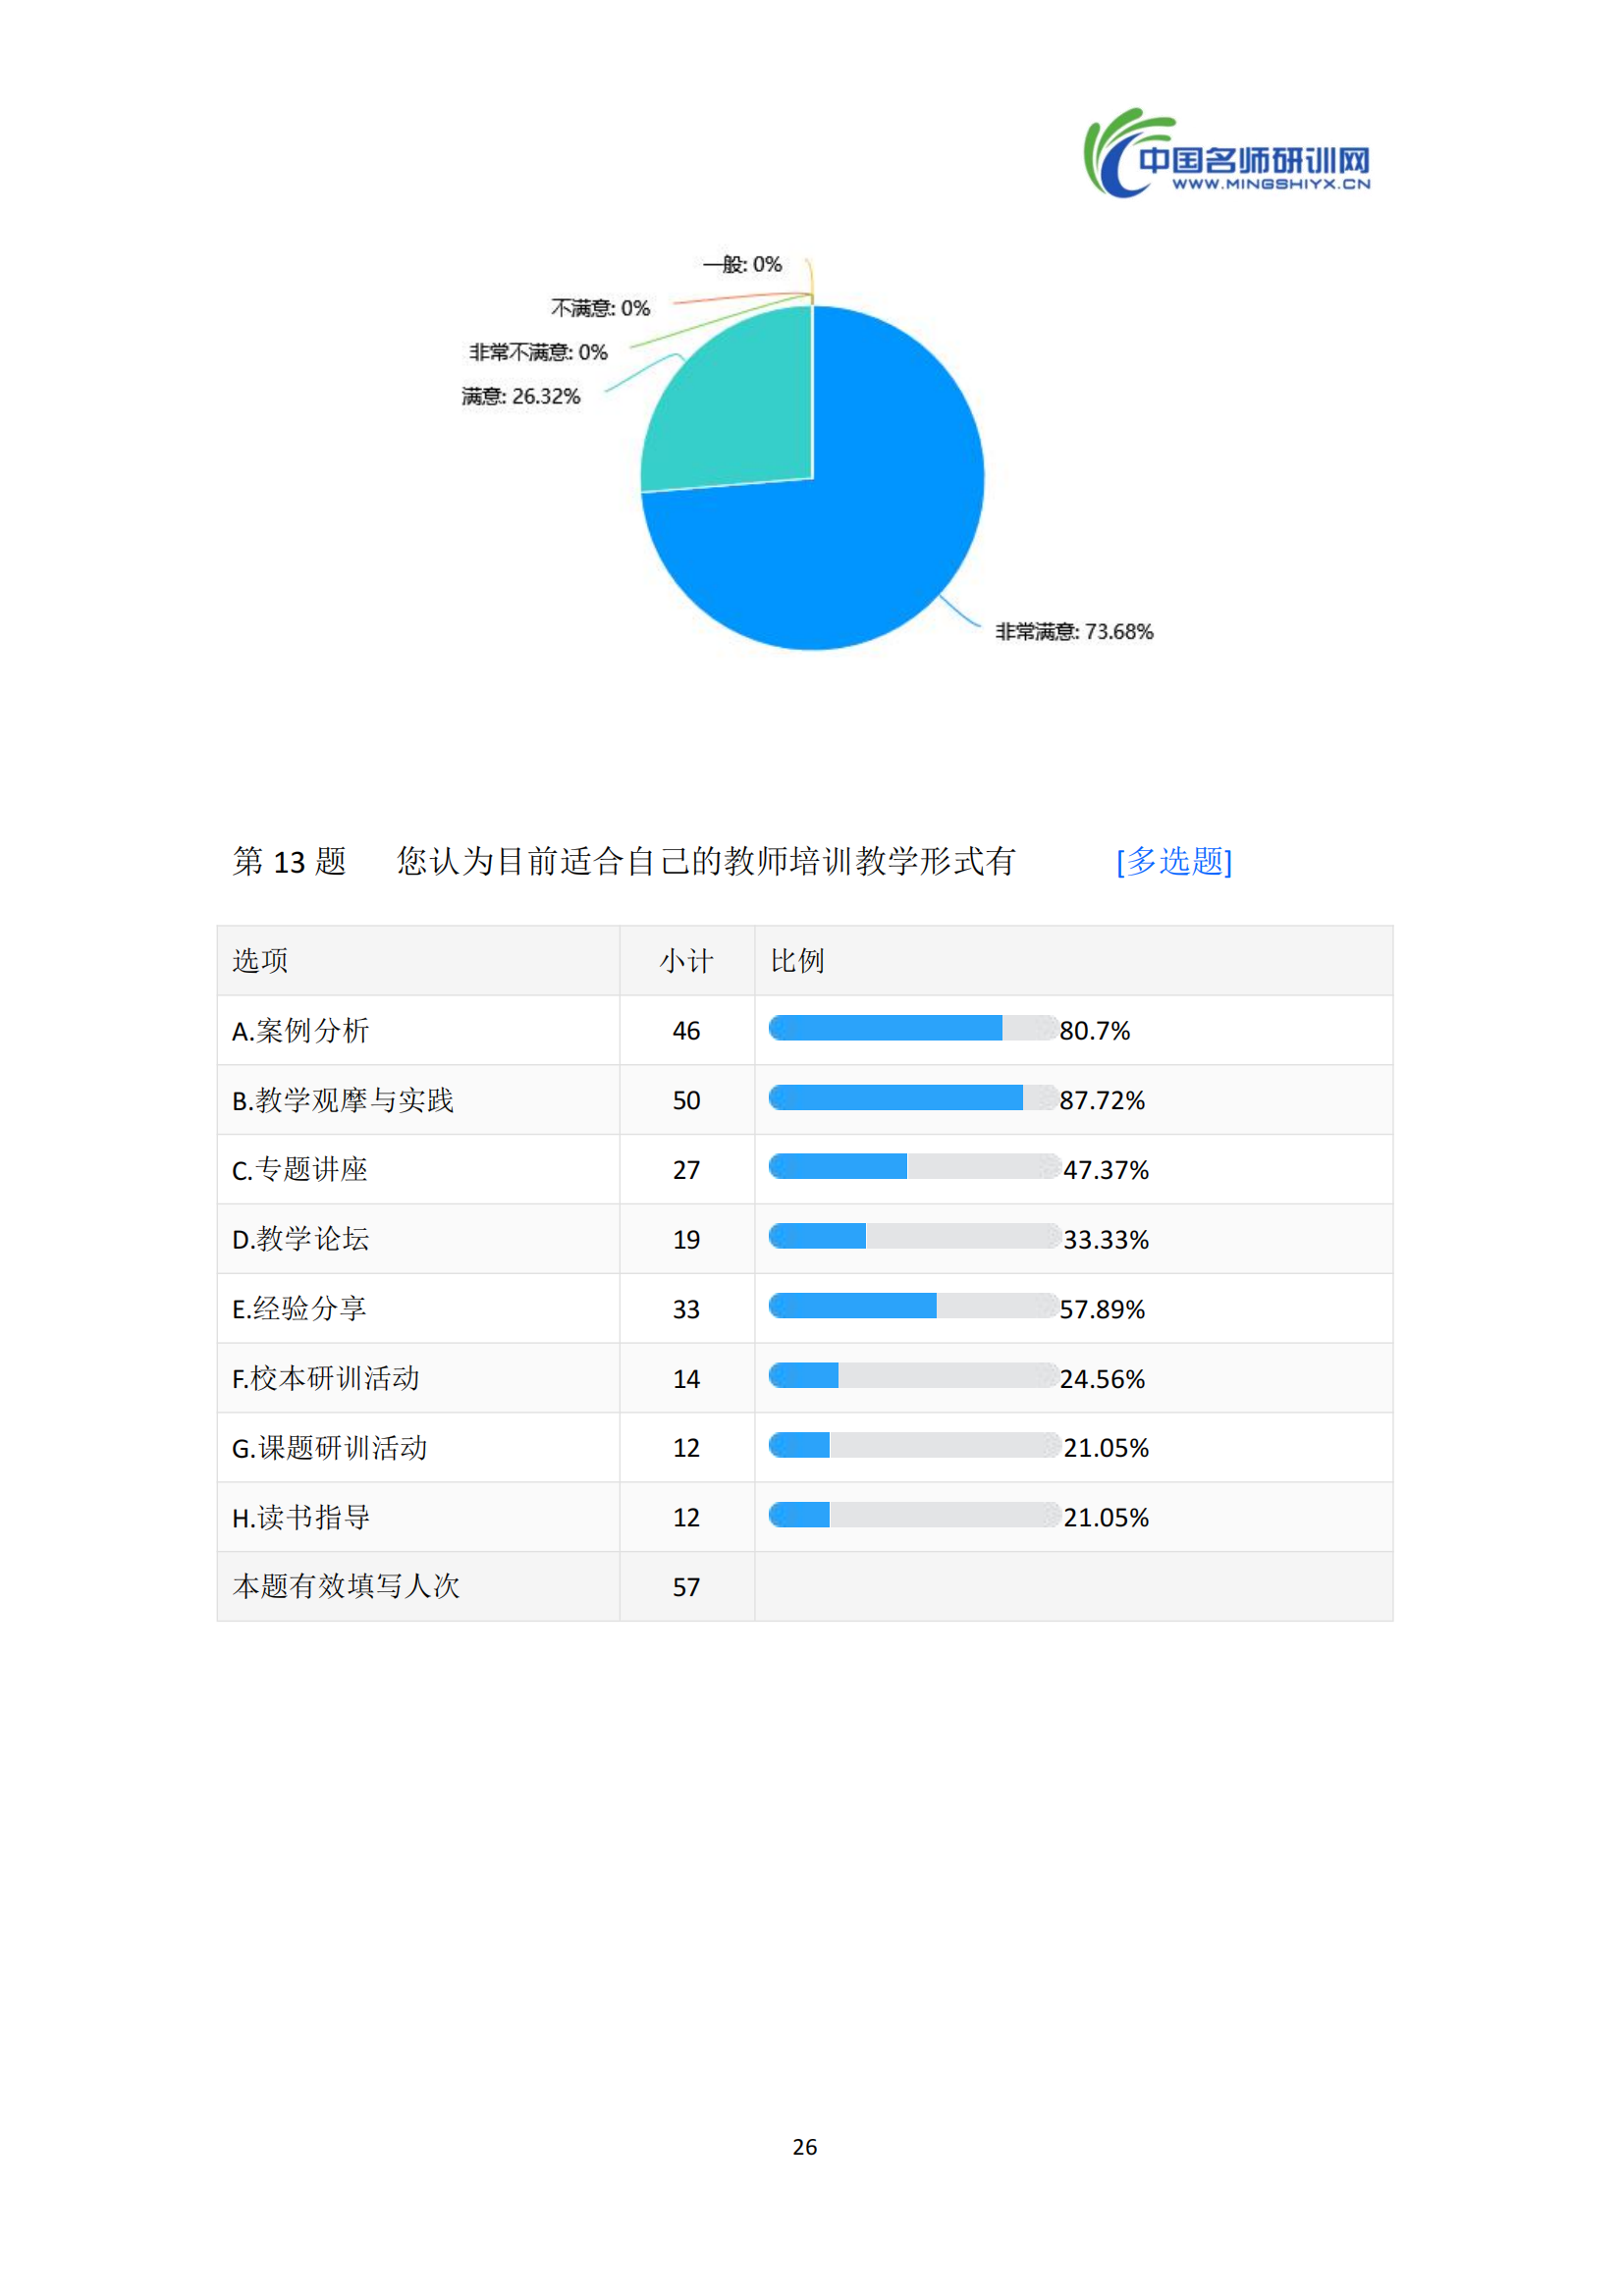Click row C.专题讲座
The height and width of the screenshot is (2296, 1624).
805,1169
